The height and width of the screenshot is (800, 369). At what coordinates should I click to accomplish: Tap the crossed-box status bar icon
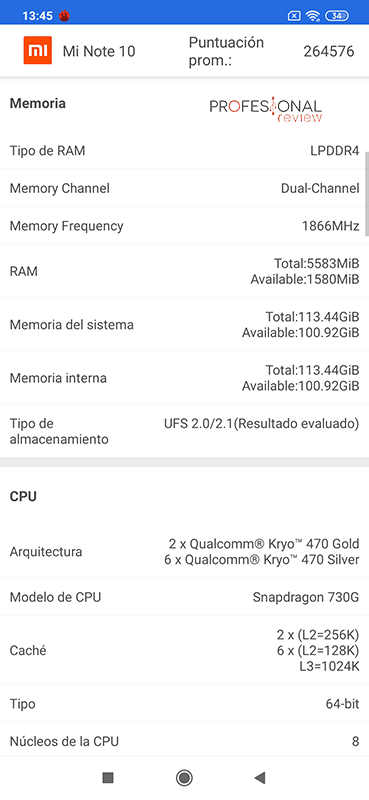pos(294,16)
